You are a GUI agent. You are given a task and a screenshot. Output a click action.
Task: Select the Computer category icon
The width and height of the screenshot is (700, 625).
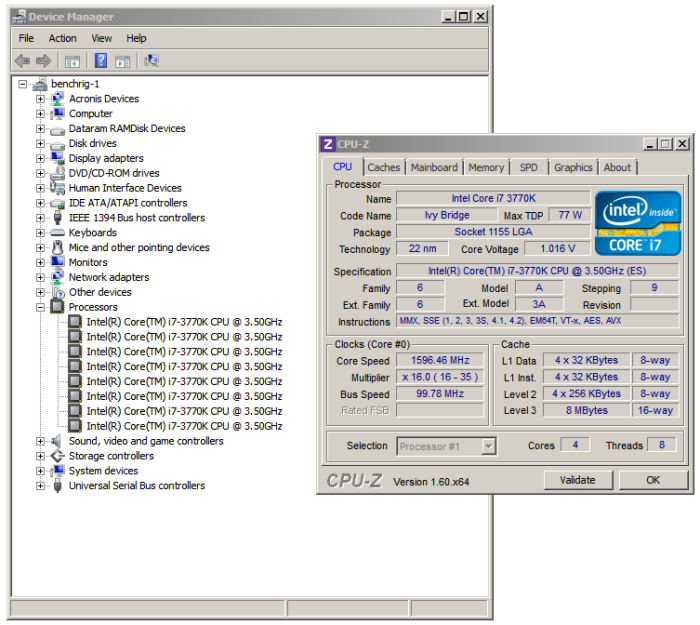57,113
